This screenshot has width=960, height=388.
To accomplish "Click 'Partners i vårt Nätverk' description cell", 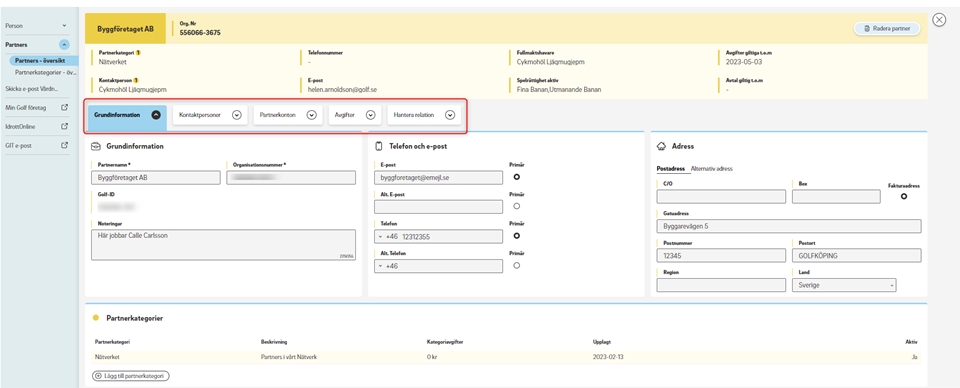I will click(289, 357).
